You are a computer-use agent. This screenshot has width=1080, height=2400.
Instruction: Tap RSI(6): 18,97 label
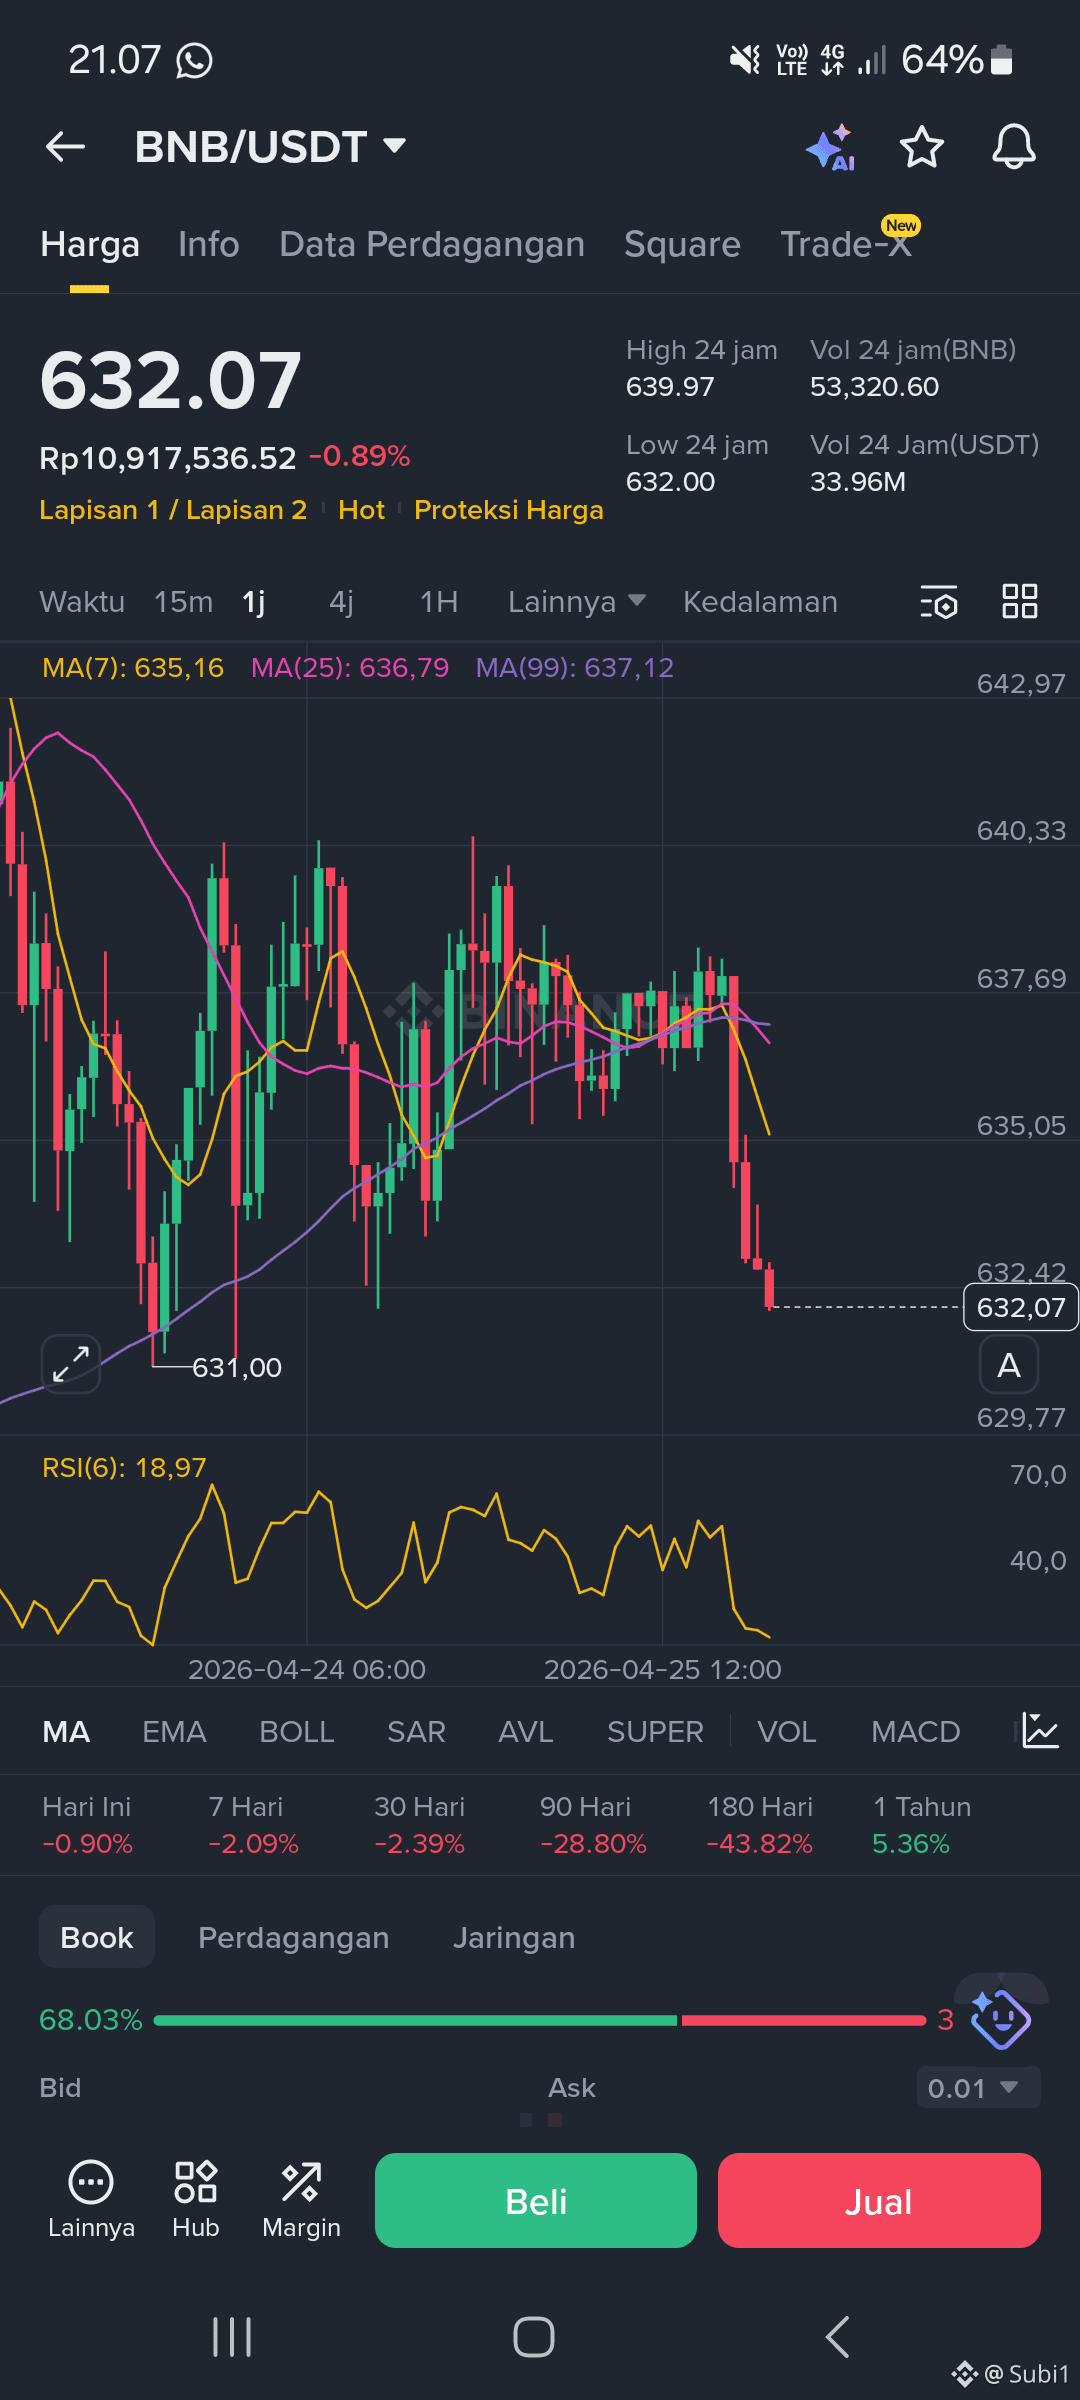click(x=124, y=1467)
